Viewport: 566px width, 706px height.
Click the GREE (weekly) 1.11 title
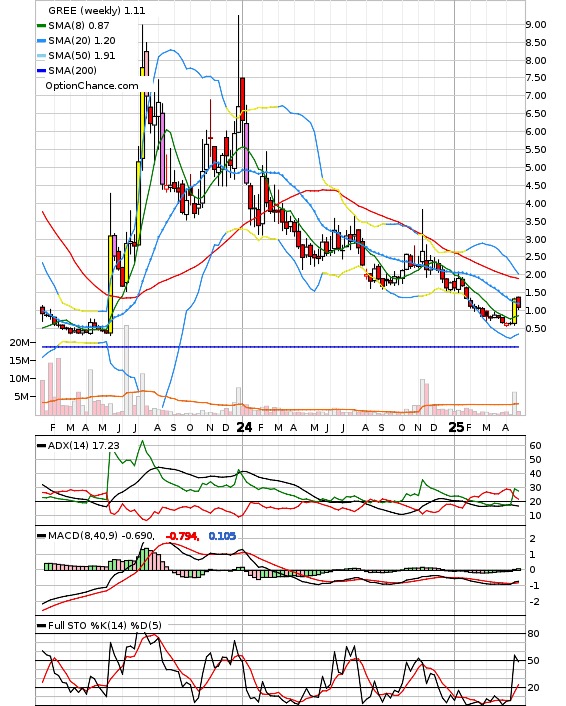96,10
